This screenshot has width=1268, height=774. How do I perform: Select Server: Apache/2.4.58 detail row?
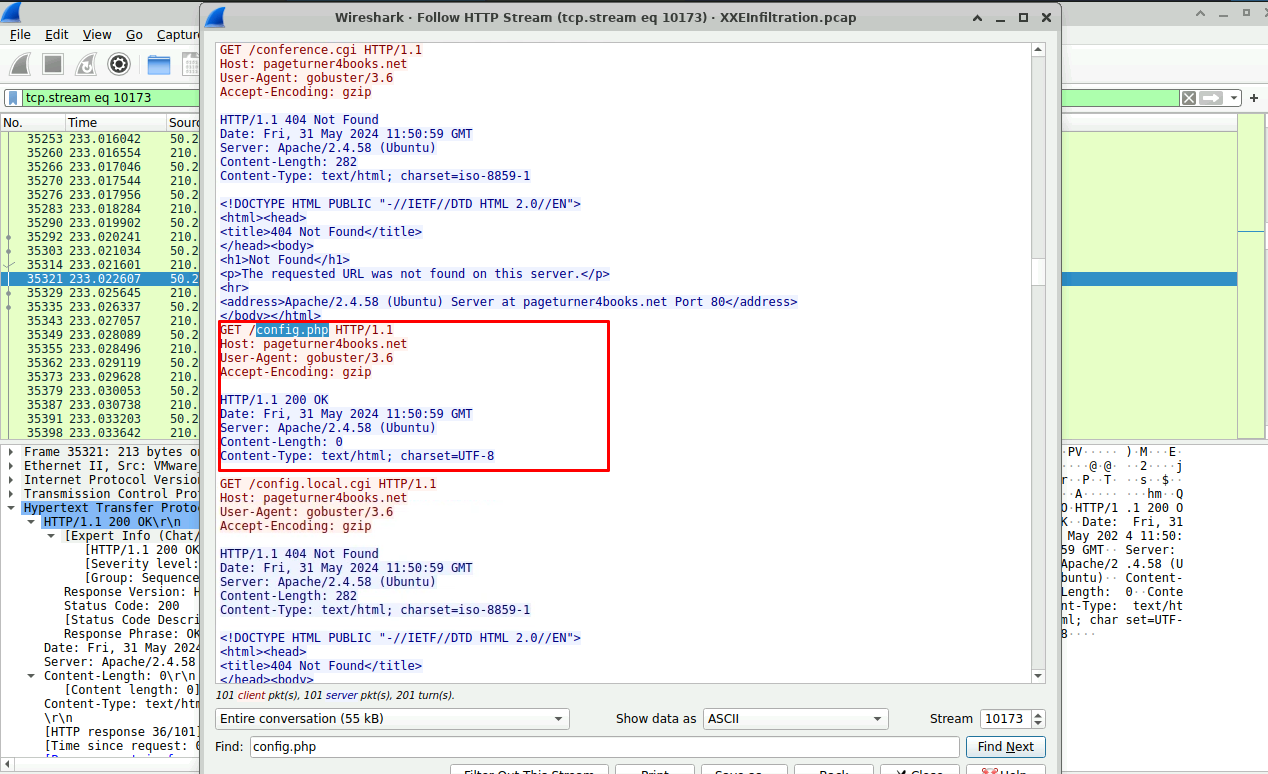pyautogui.click(x=121, y=662)
